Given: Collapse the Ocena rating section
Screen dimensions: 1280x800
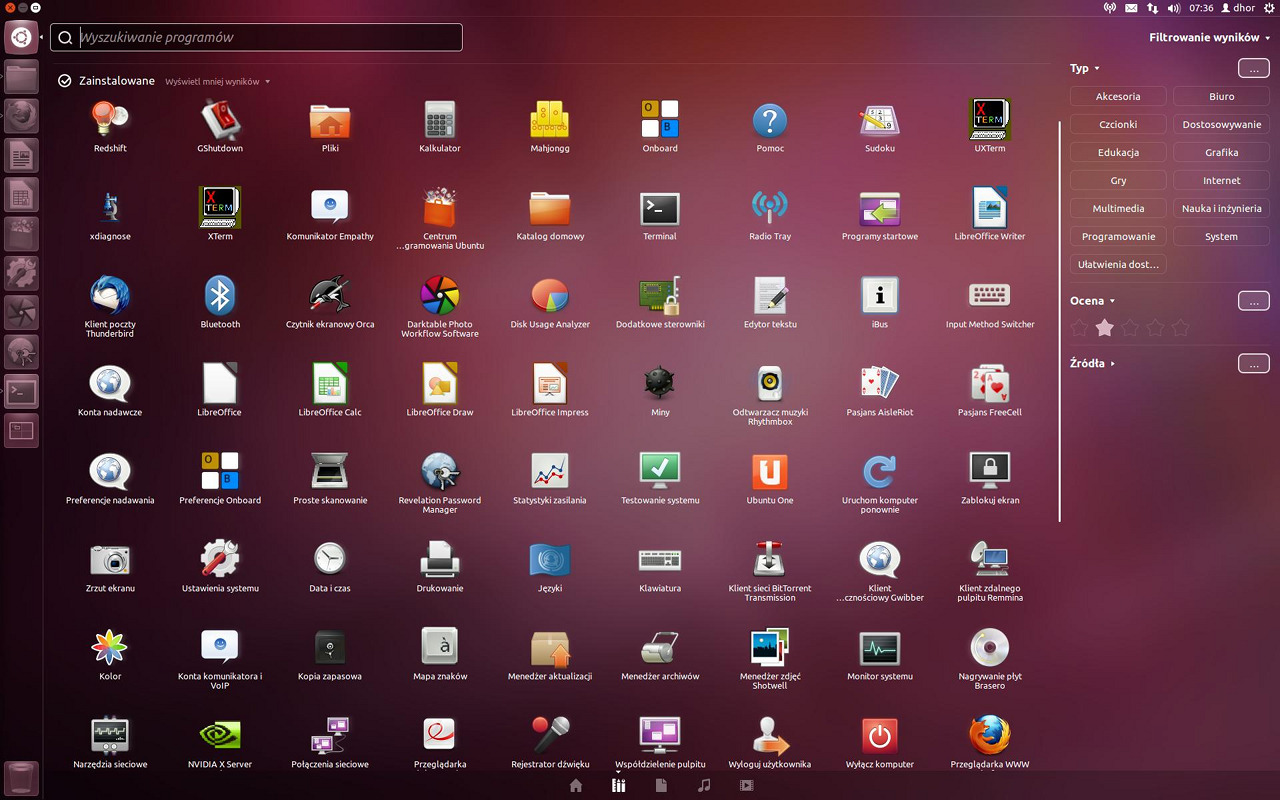Looking at the screenshot, I should tap(1092, 301).
